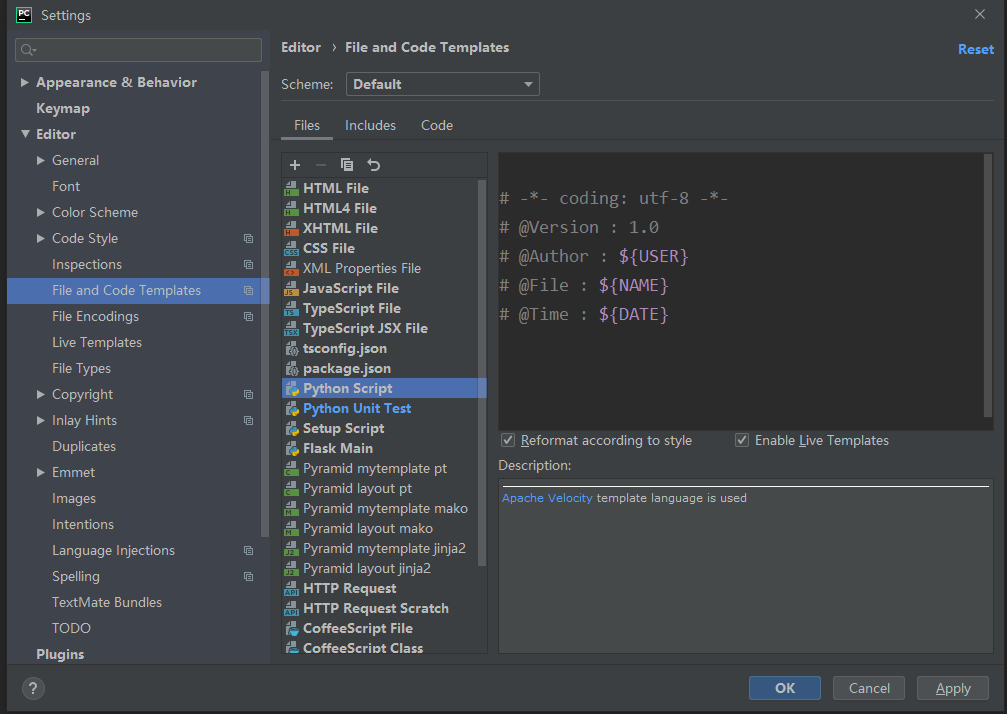Viewport: 1007px width, 714px height.
Task: Click the settings tree scrollbar
Action: [265, 303]
